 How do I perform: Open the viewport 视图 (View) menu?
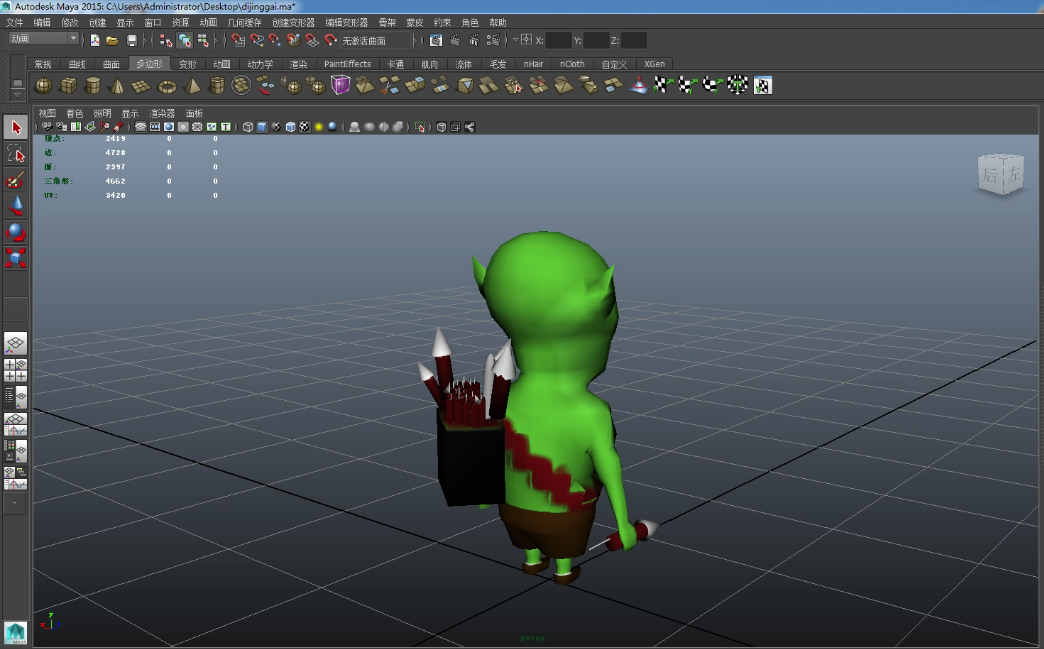click(47, 113)
